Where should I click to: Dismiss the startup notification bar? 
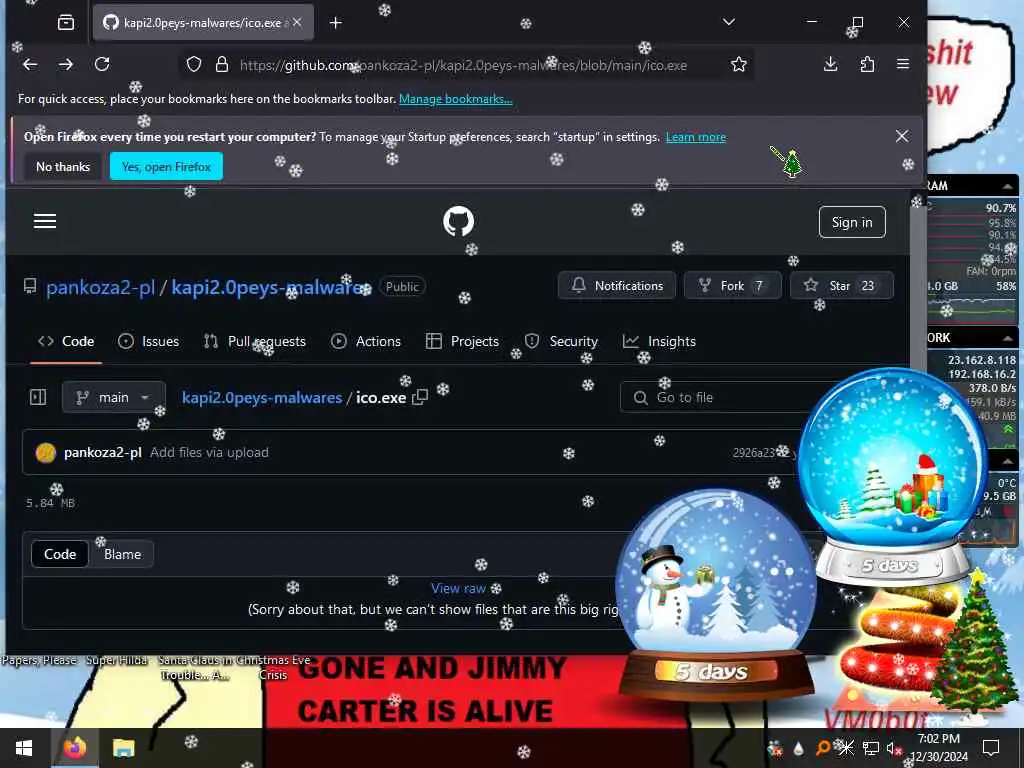[x=902, y=136]
